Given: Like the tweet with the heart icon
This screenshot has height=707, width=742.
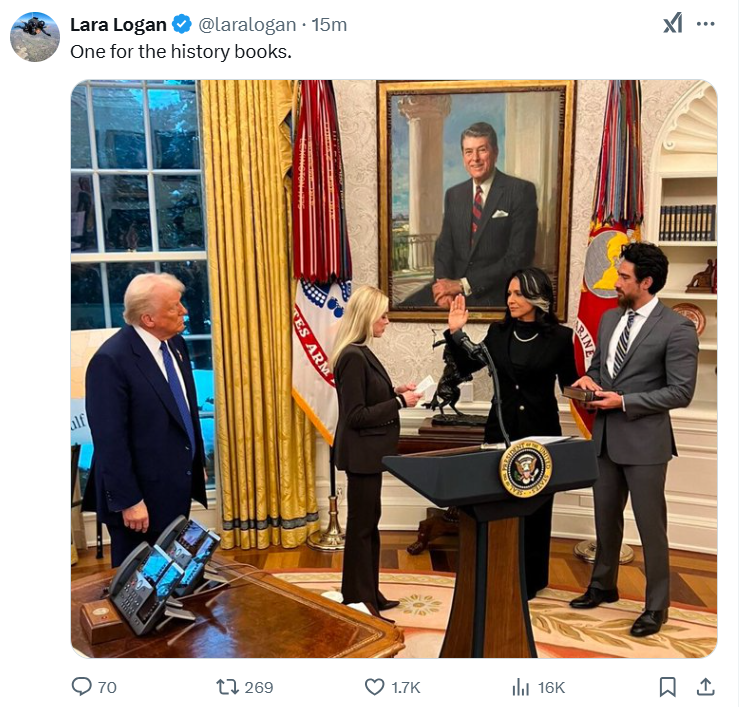Looking at the screenshot, I should pyautogui.click(x=375, y=687).
